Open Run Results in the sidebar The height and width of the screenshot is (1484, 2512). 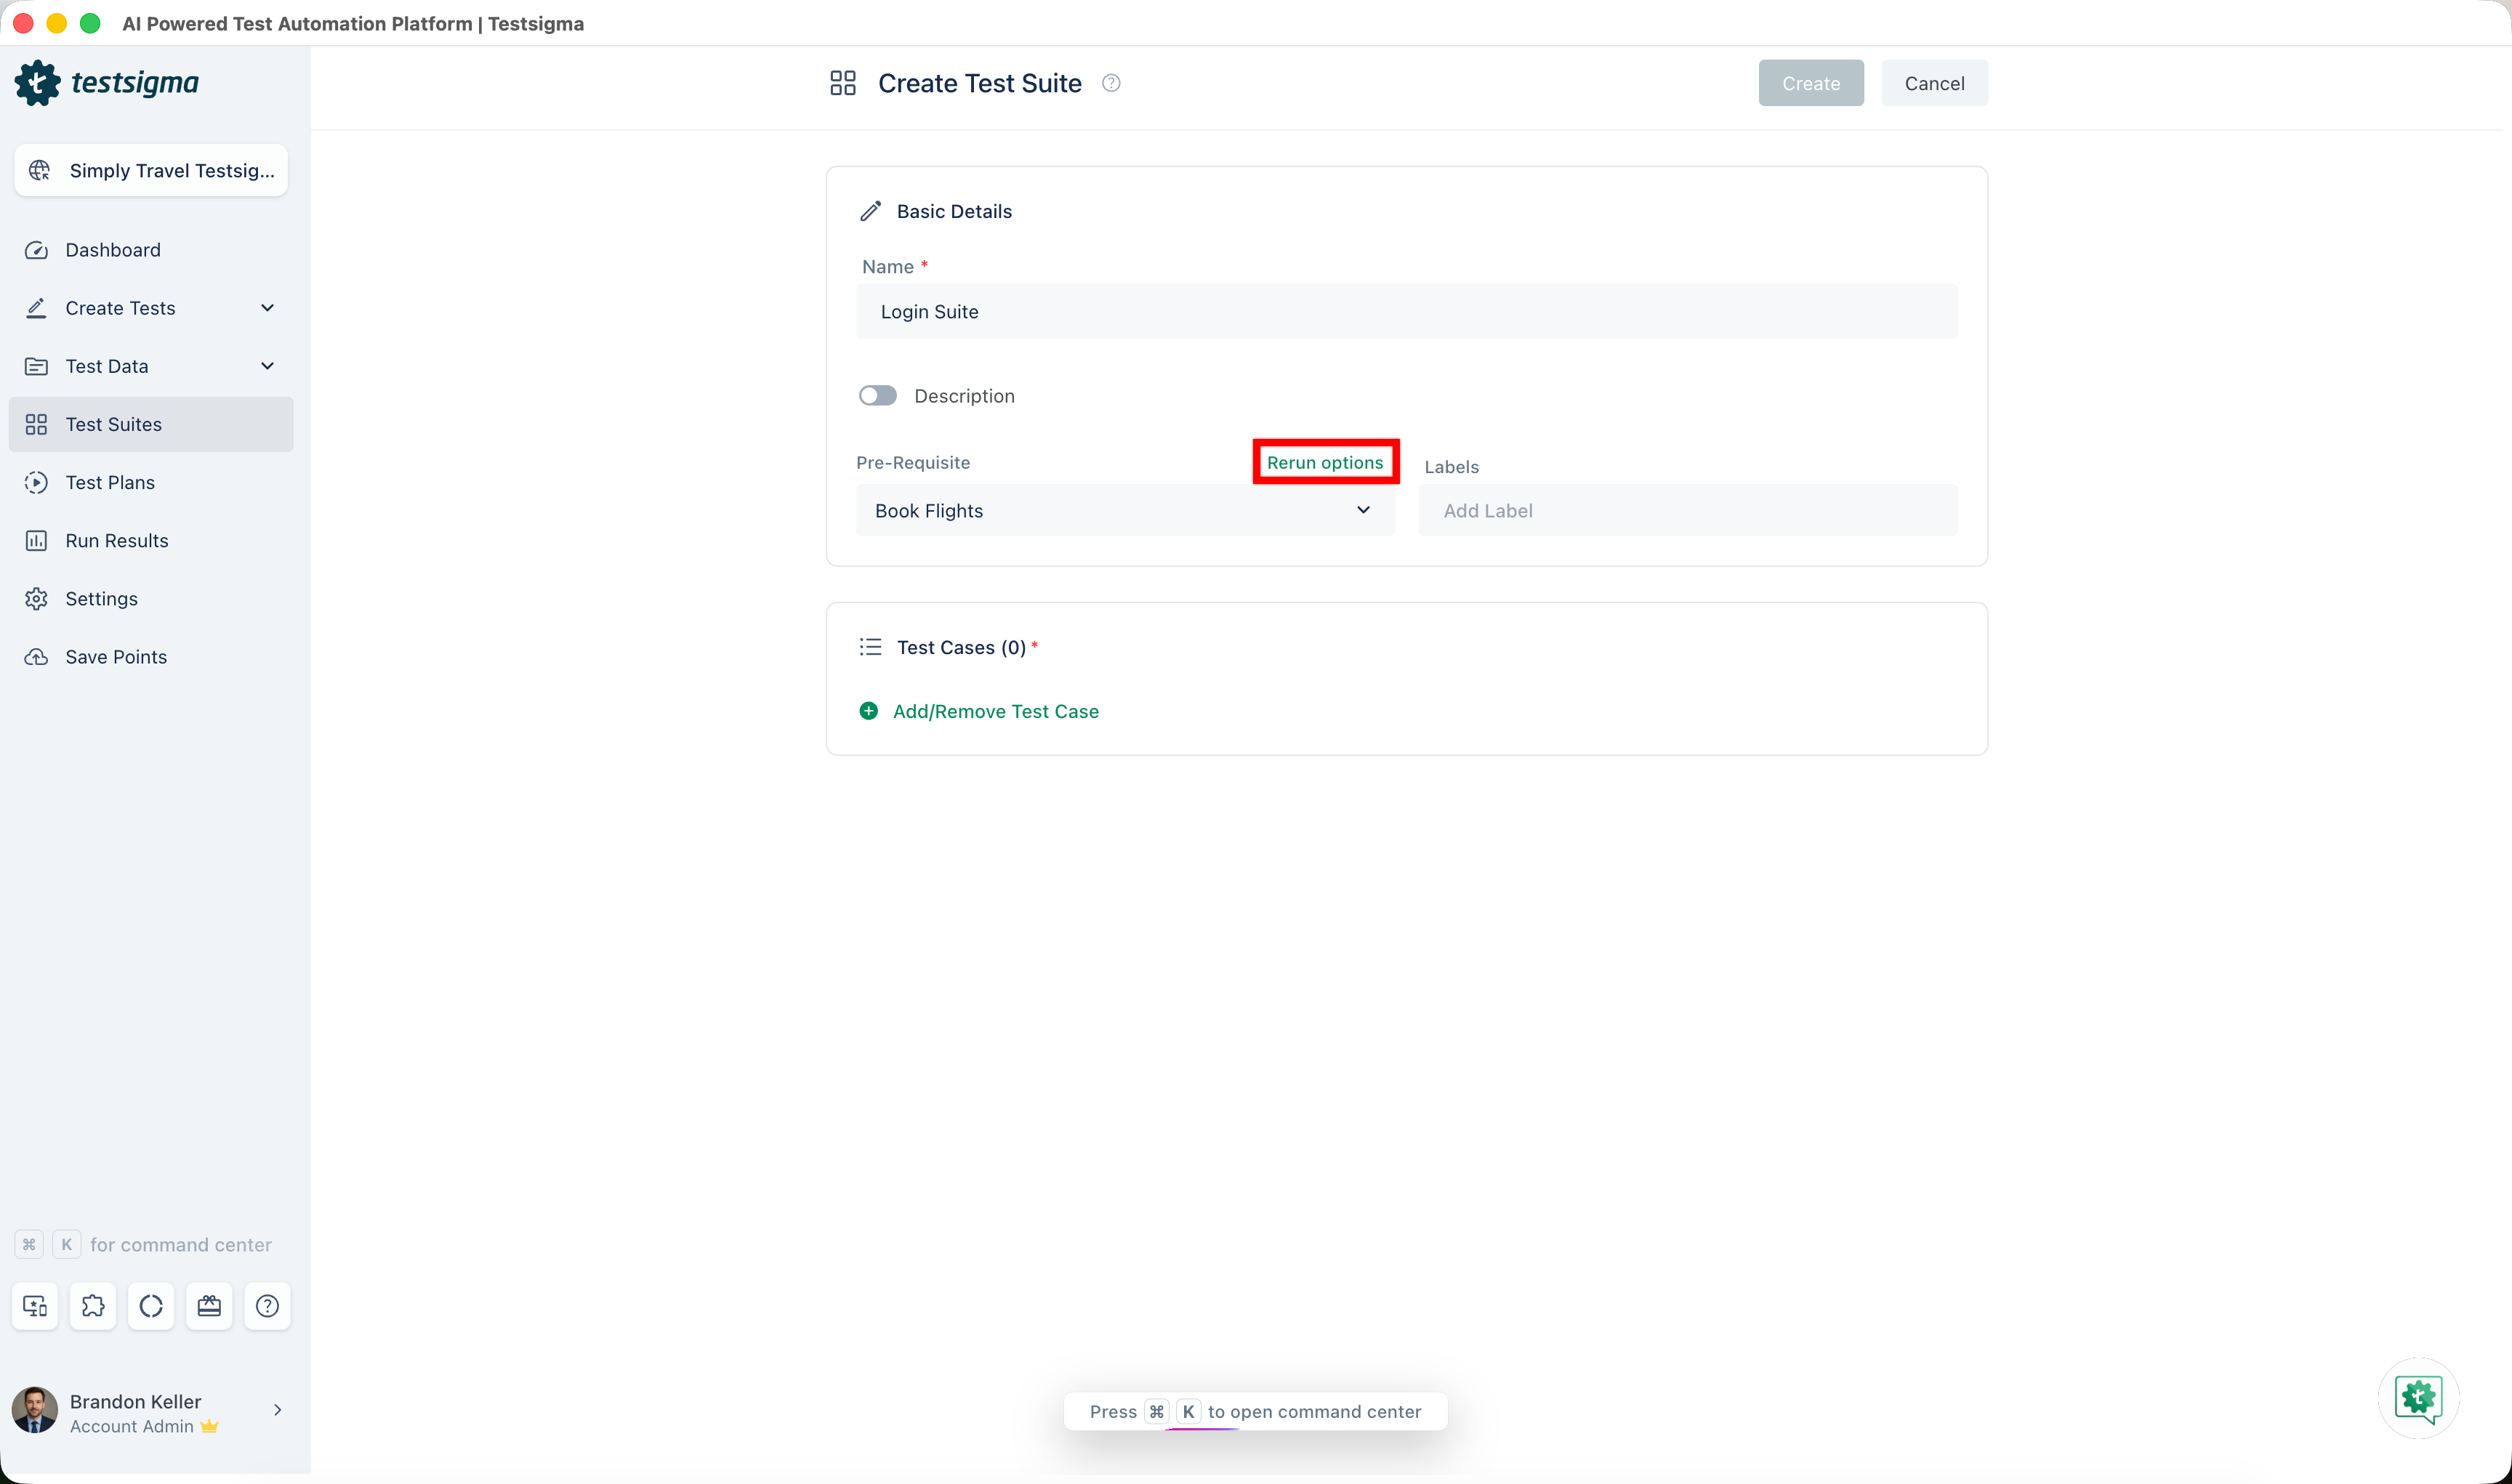click(x=151, y=540)
